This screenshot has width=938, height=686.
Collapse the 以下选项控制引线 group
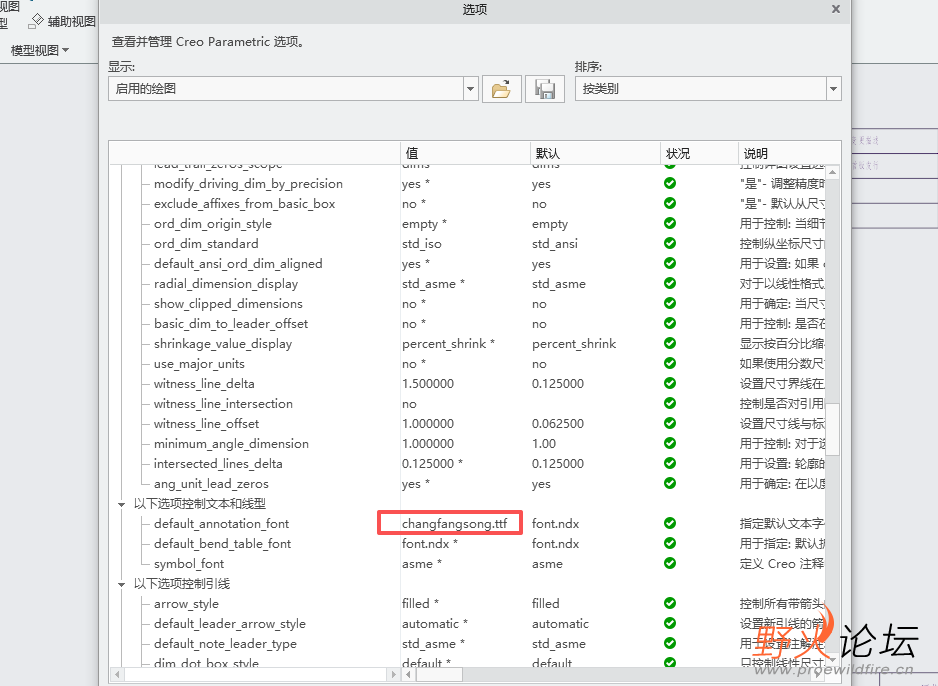click(122, 584)
